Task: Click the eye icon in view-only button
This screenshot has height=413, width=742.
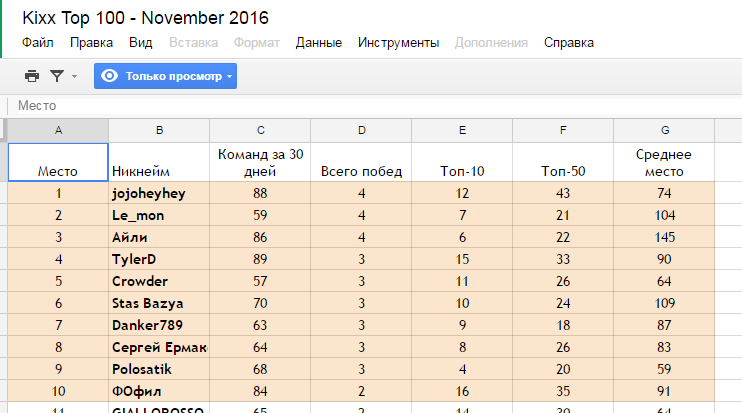Action: 109,76
